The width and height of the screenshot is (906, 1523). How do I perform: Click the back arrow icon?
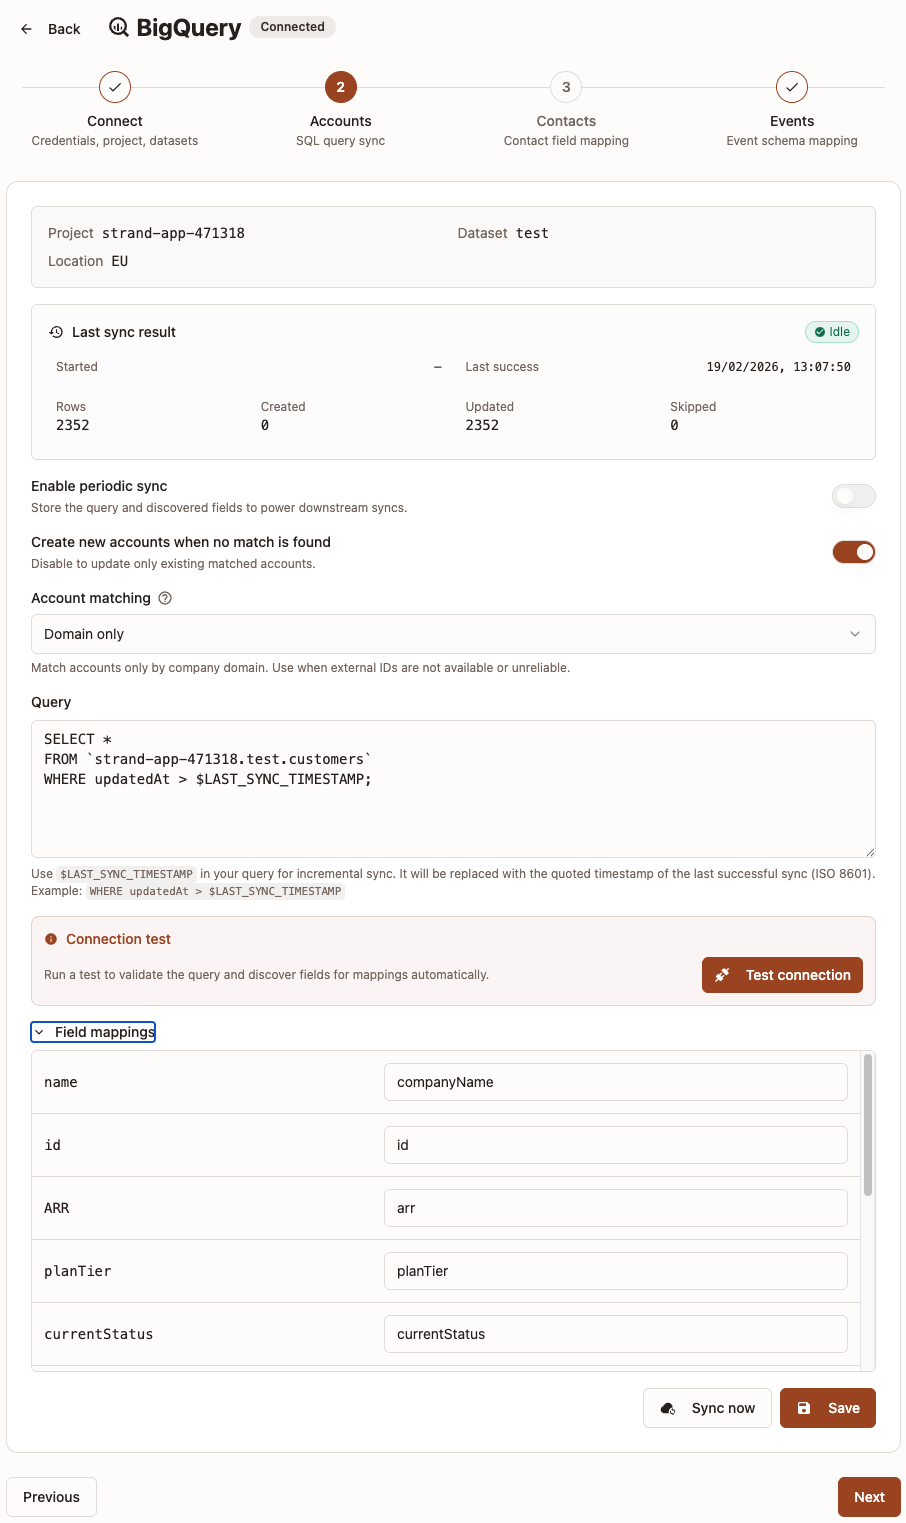26,29
